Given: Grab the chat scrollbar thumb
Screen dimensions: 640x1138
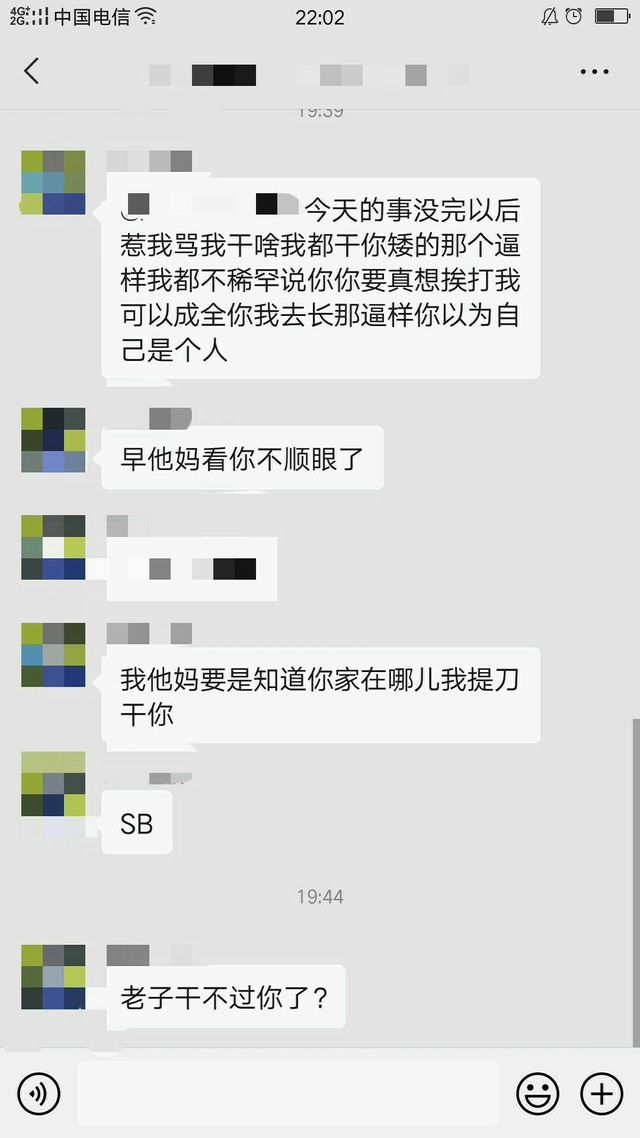Looking at the screenshot, I should tap(636, 882).
